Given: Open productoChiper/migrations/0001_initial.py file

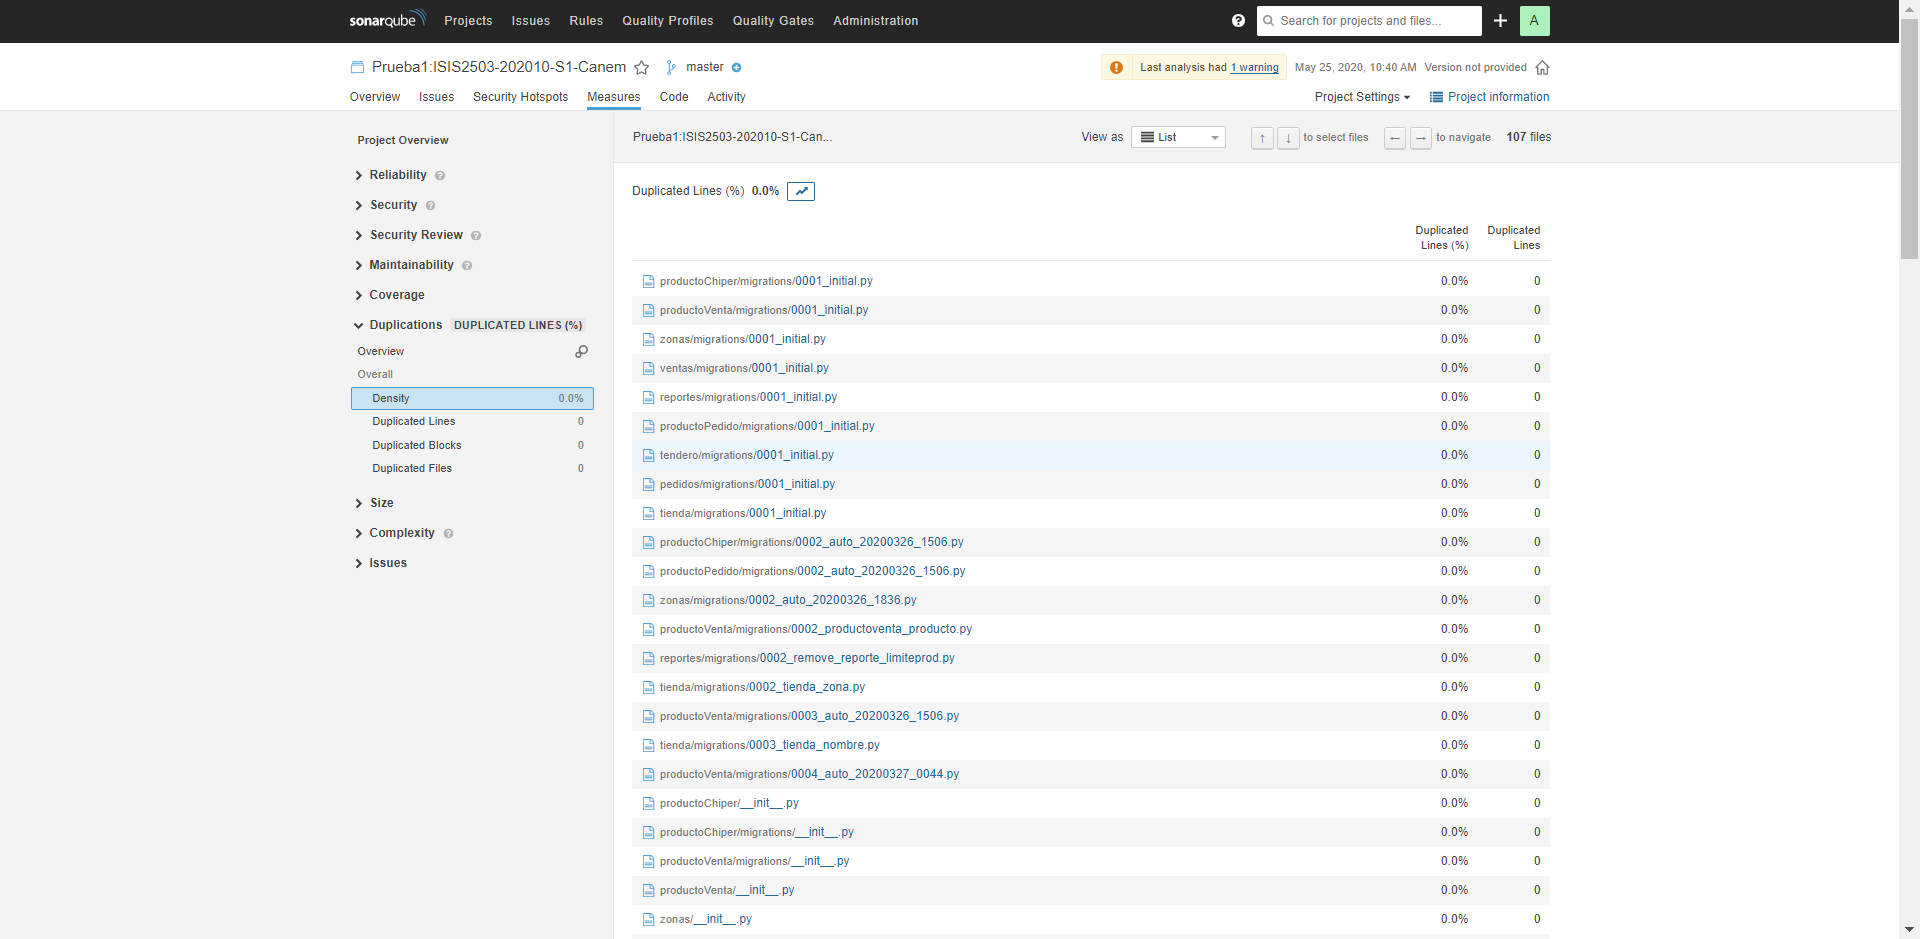Looking at the screenshot, I should click(766, 281).
